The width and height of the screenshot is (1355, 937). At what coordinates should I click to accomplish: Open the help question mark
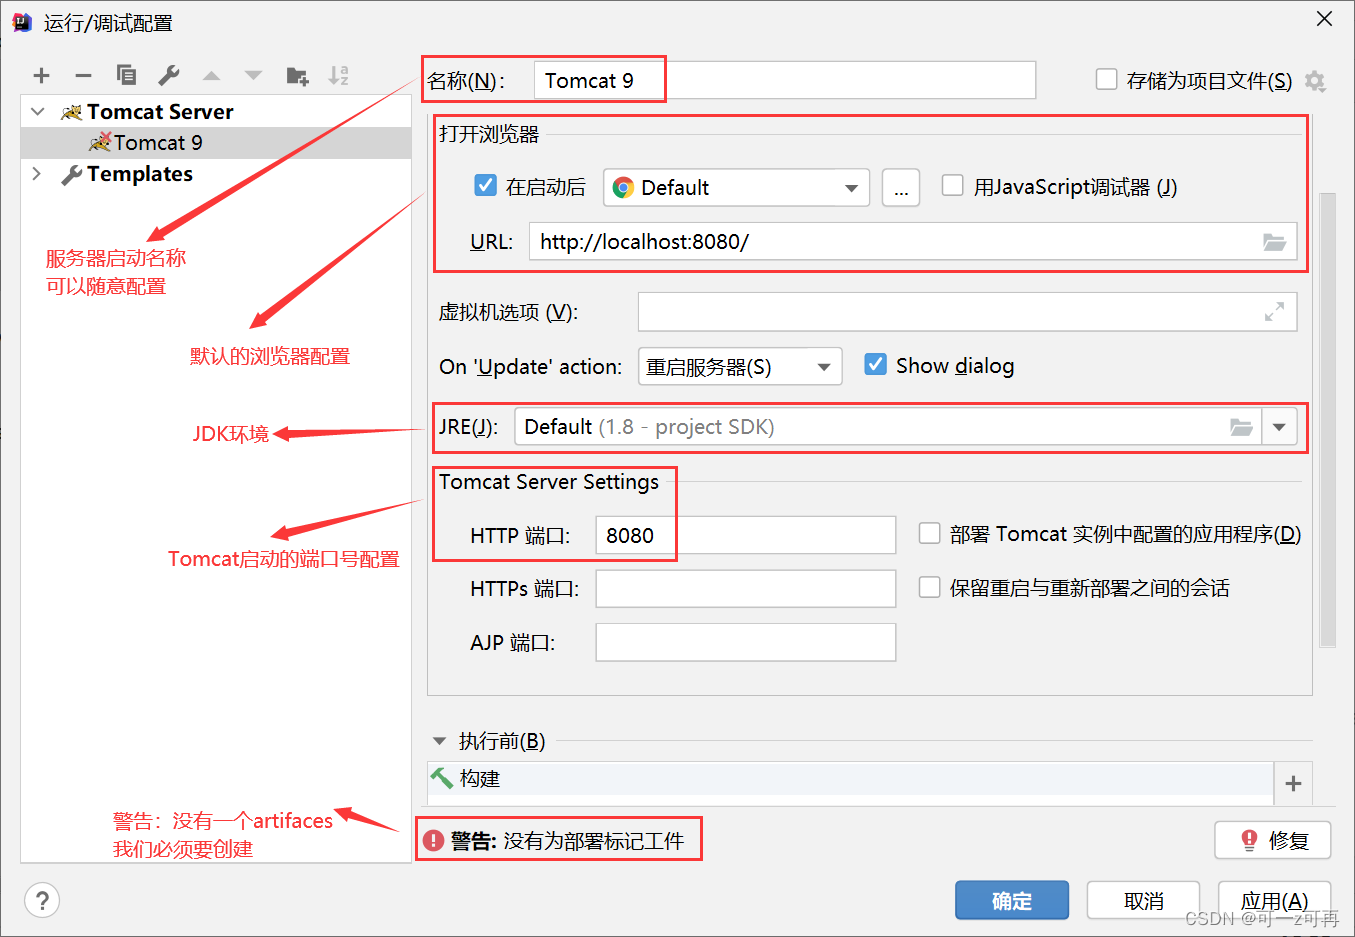[42, 900]
